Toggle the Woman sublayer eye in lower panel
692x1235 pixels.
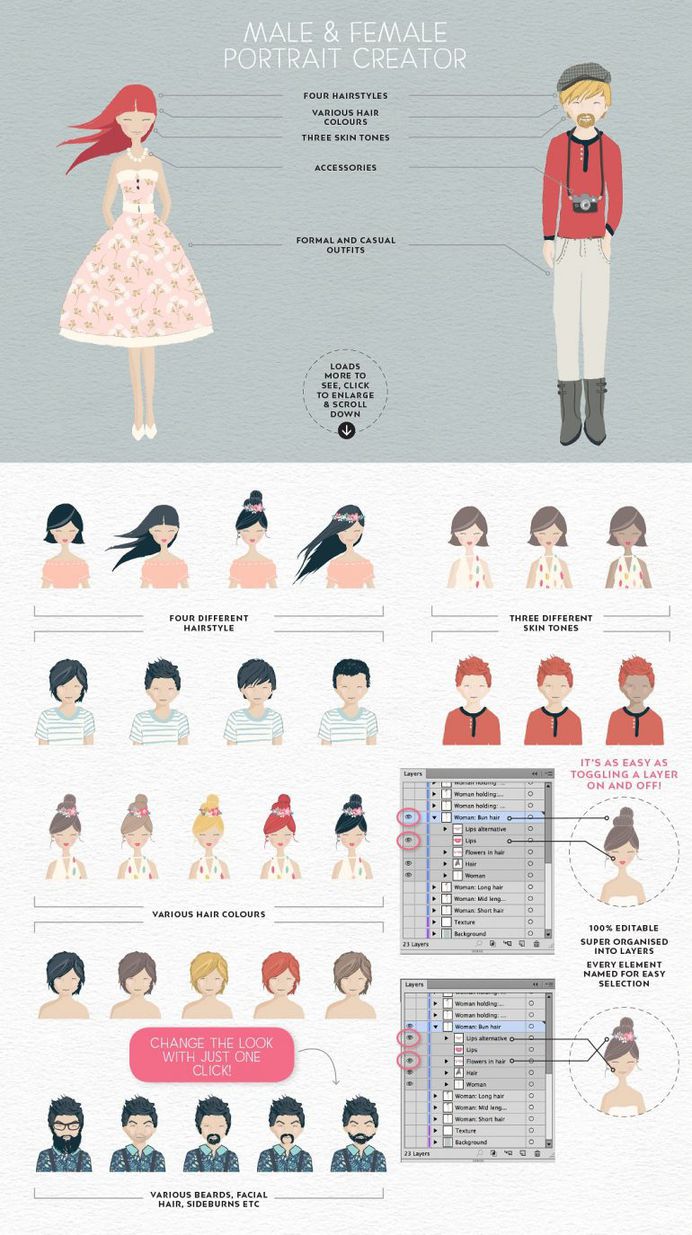tap(410, 1084)
